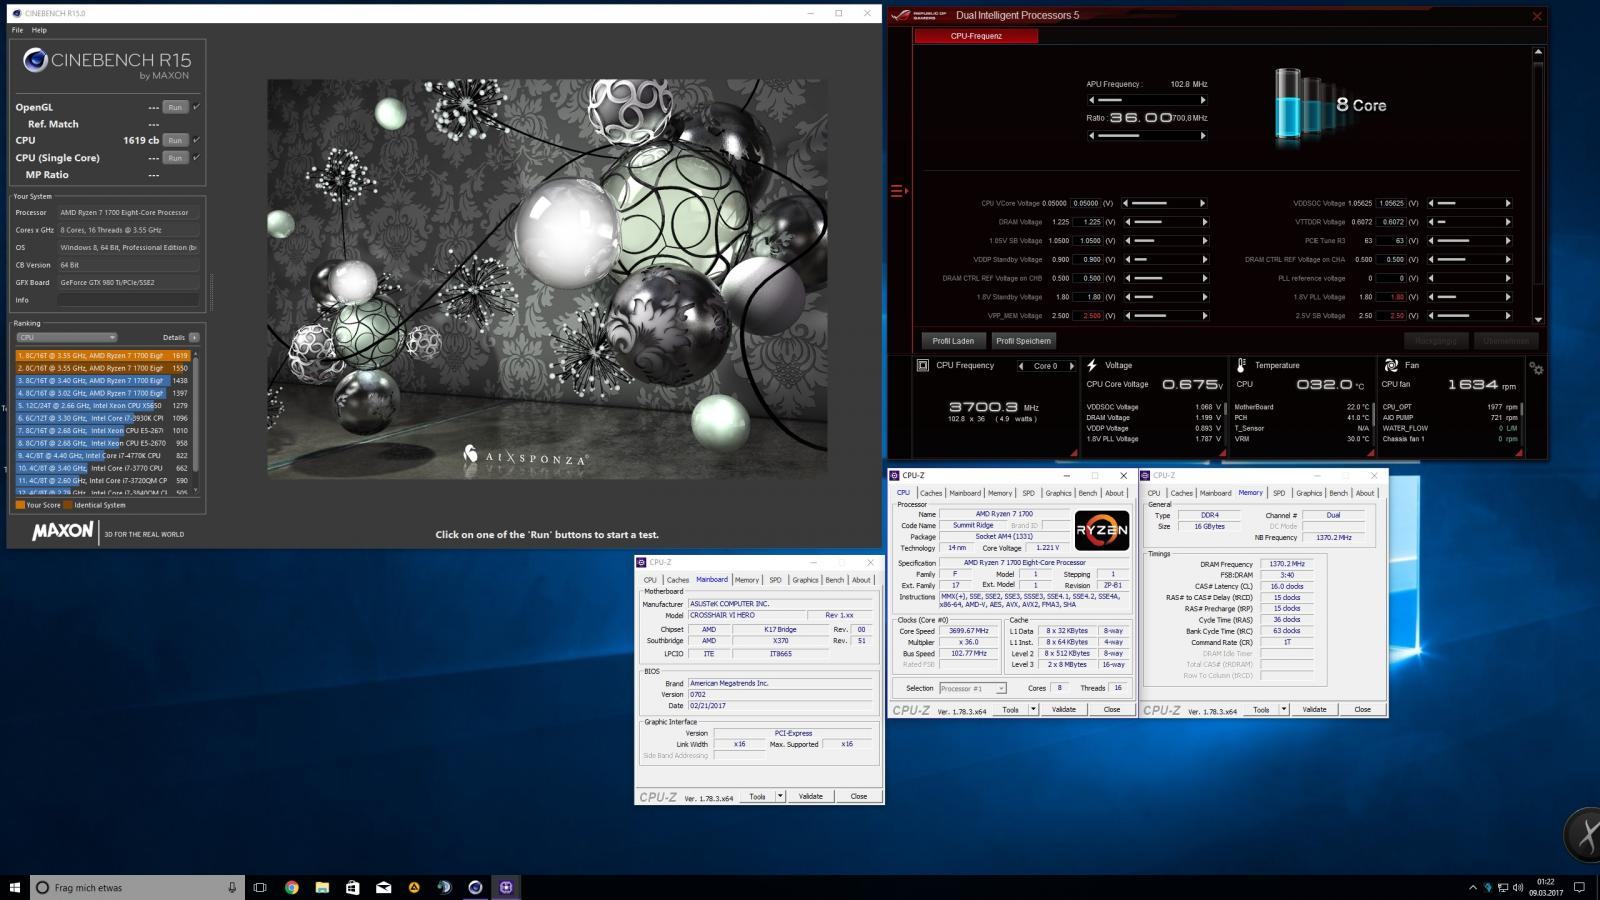Open the Processor #1 selection dropdown
Image resolution: width=1600 pixels, height=900 pixels.
(972, 688)
